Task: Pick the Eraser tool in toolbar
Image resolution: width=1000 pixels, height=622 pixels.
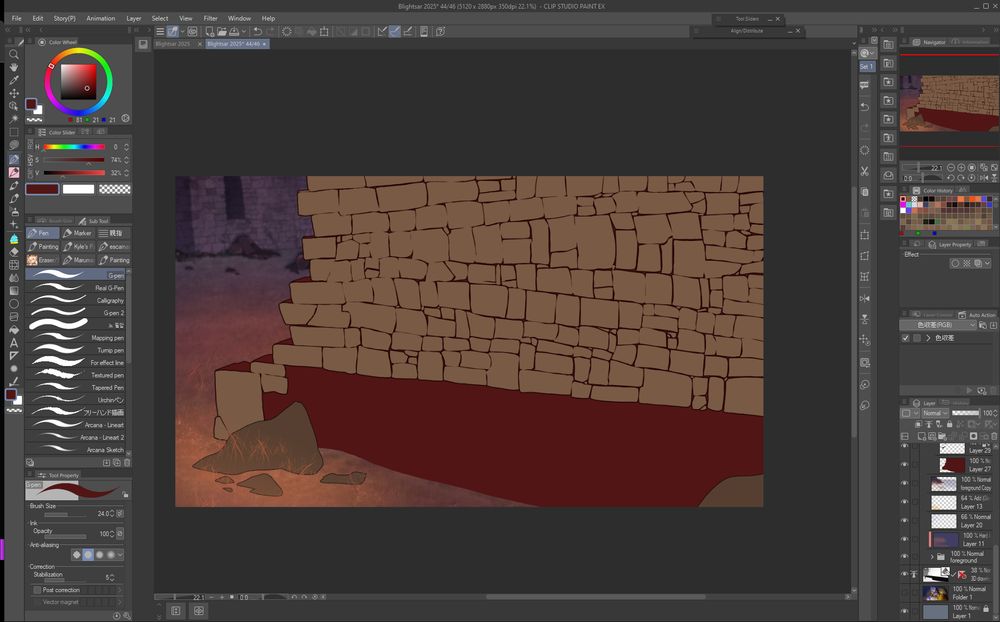Action: tap(14, 252)
